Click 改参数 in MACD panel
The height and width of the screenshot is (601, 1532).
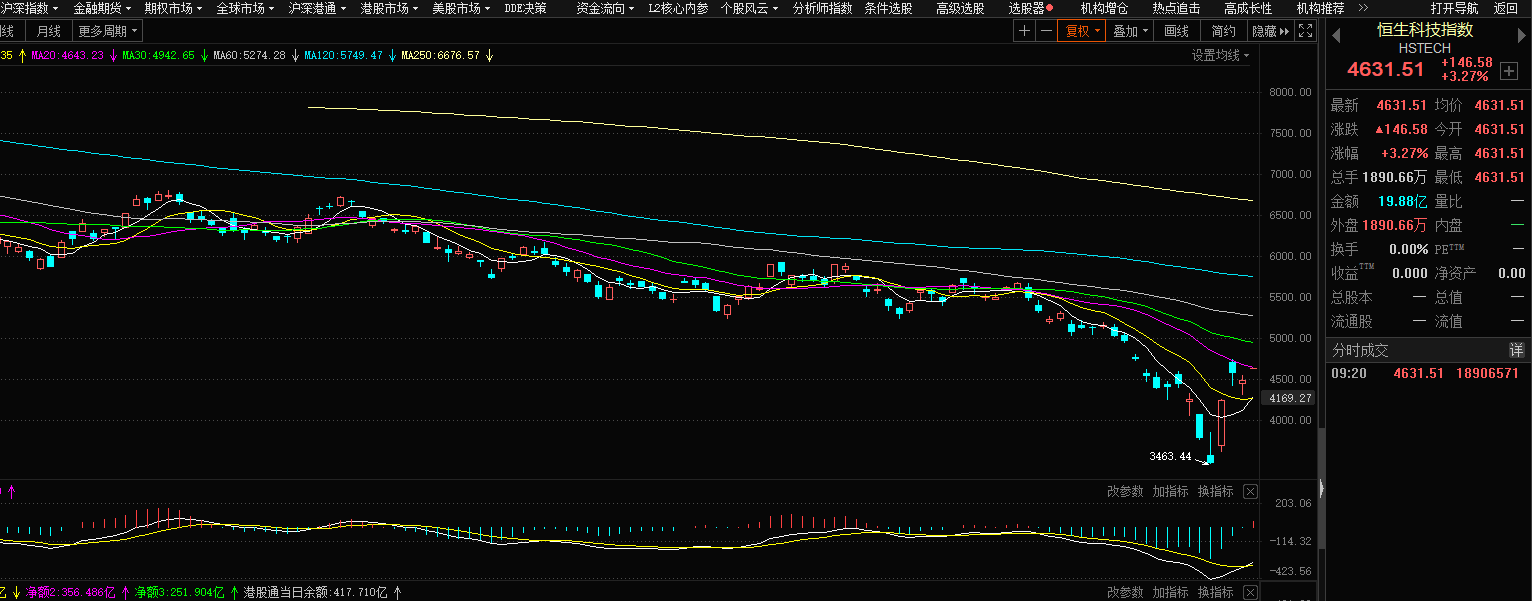[1125, 491]
